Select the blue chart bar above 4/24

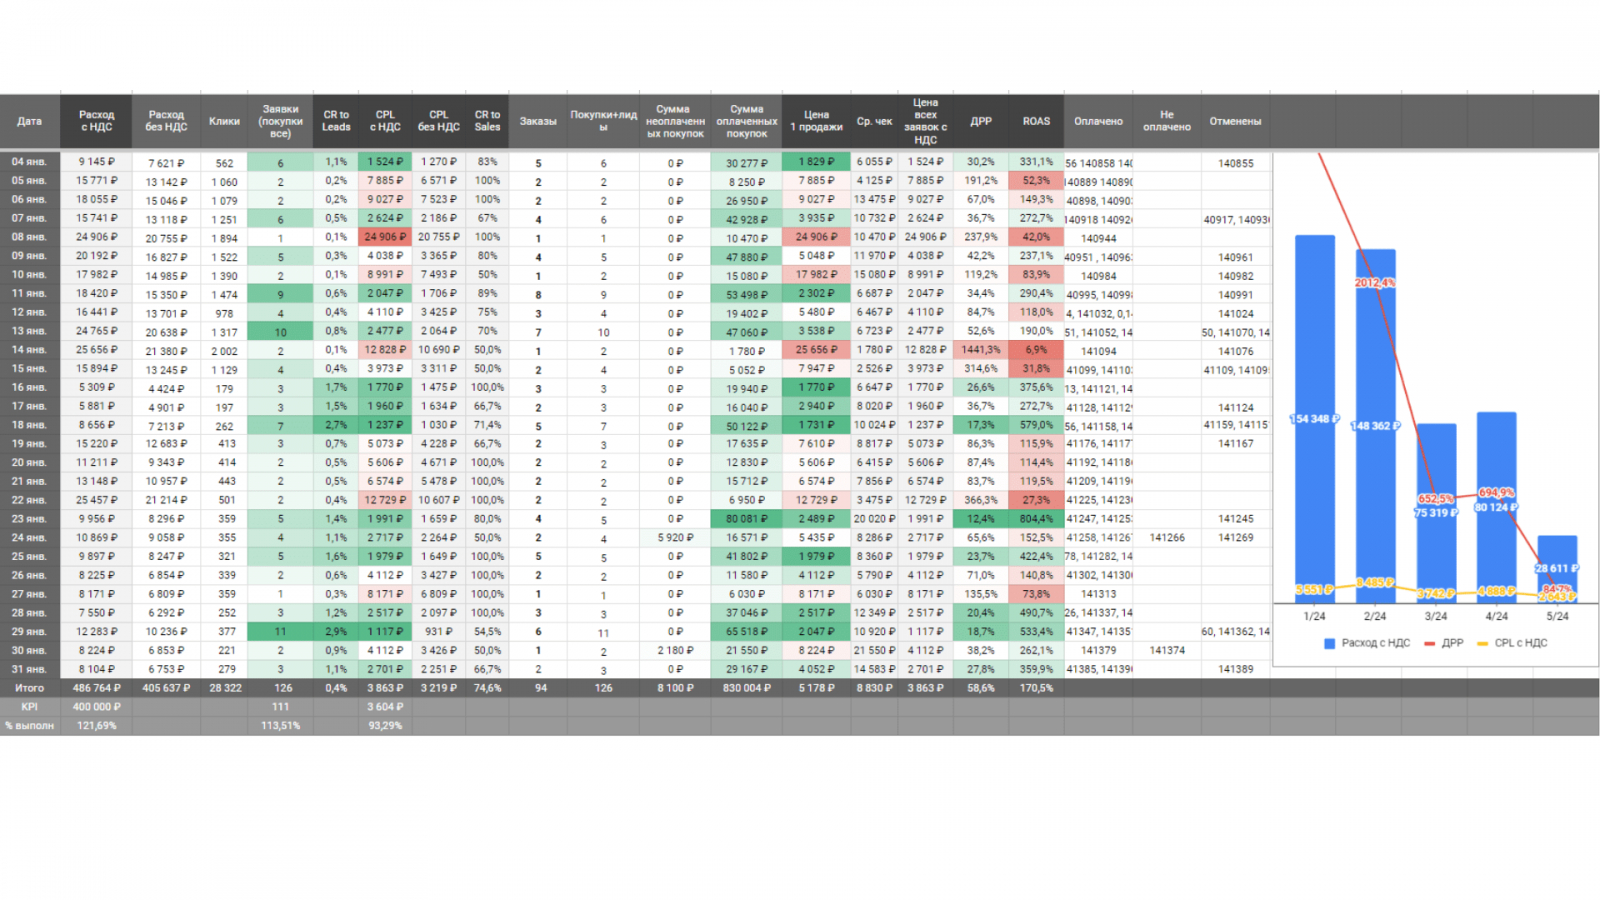[1496, 507]
